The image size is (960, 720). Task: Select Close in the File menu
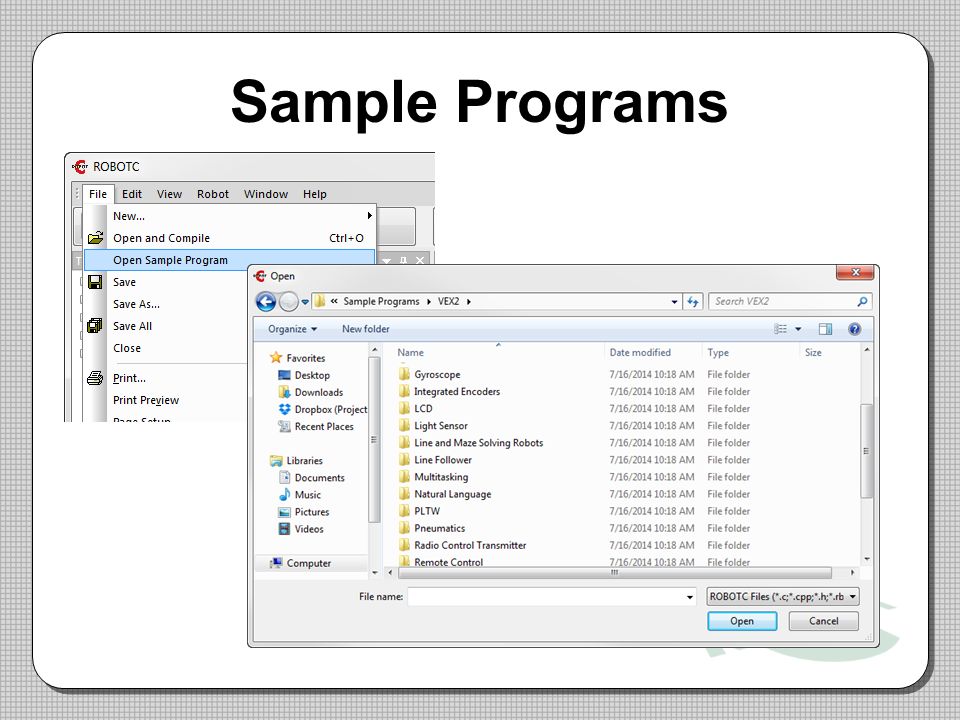click(127, 348)
